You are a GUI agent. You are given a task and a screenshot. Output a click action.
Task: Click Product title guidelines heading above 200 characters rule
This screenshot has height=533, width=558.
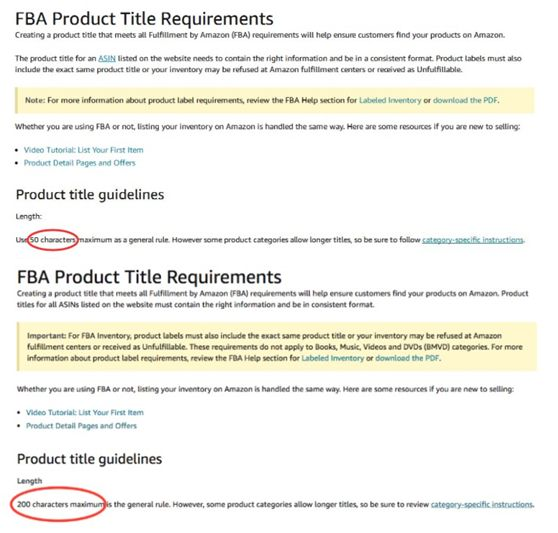89,459
